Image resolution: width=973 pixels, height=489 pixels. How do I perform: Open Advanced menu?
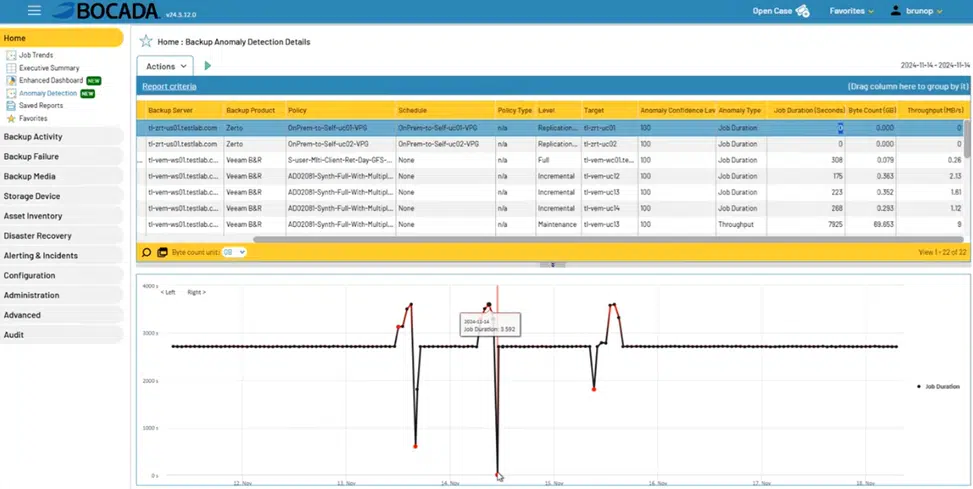click(61, 315)
